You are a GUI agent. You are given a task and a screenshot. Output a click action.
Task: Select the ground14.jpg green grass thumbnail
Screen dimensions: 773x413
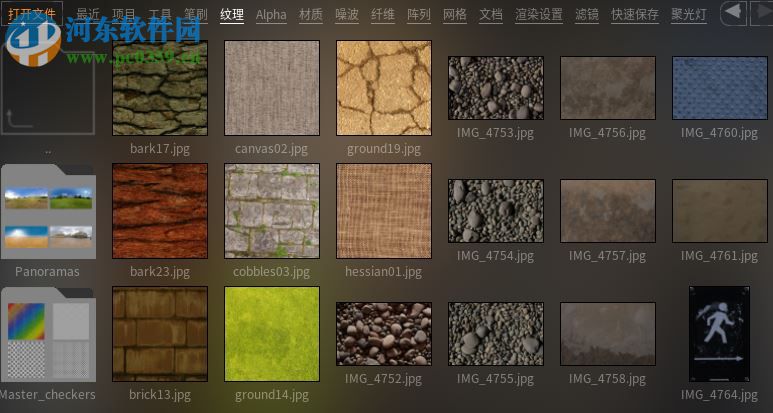click(272, 334)
